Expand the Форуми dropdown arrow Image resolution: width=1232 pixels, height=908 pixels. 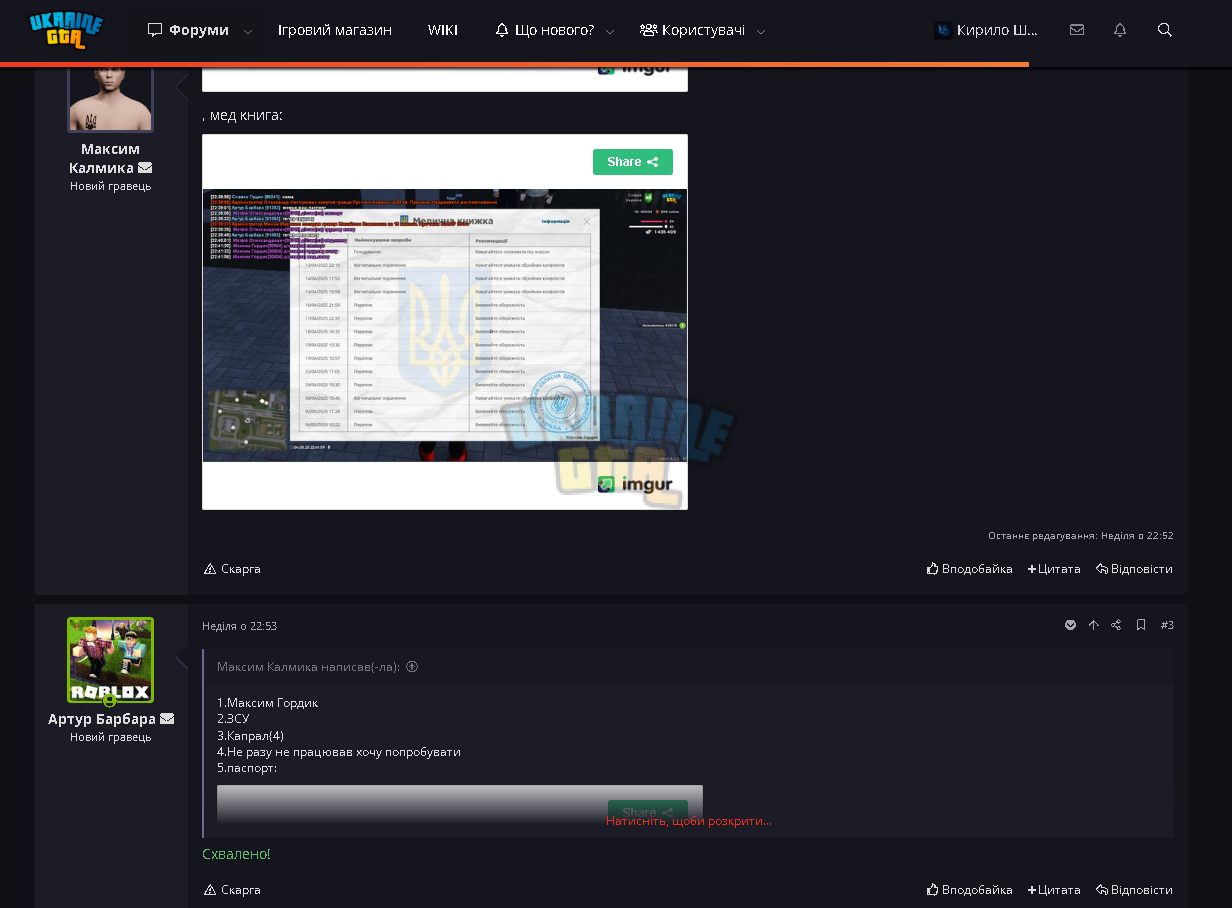click(x=248, y=31)
